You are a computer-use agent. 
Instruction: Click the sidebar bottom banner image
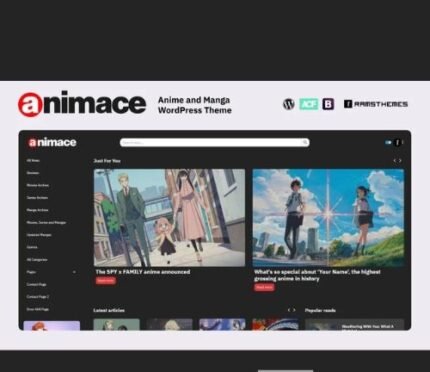coord(52,326)
